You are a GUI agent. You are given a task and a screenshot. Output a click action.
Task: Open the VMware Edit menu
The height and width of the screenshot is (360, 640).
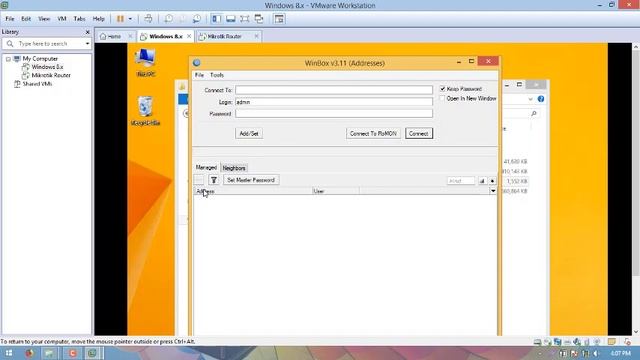(26, 19)
